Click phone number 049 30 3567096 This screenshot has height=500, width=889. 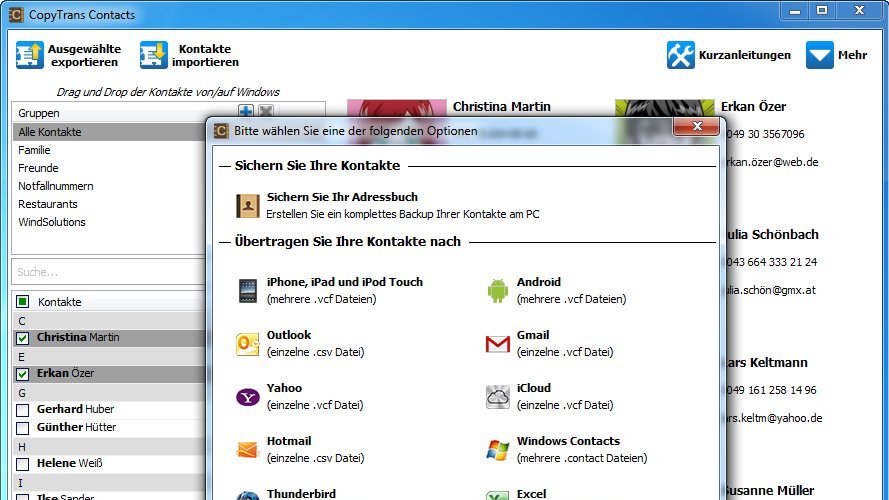pyautogui.click(x=765, y=134)
